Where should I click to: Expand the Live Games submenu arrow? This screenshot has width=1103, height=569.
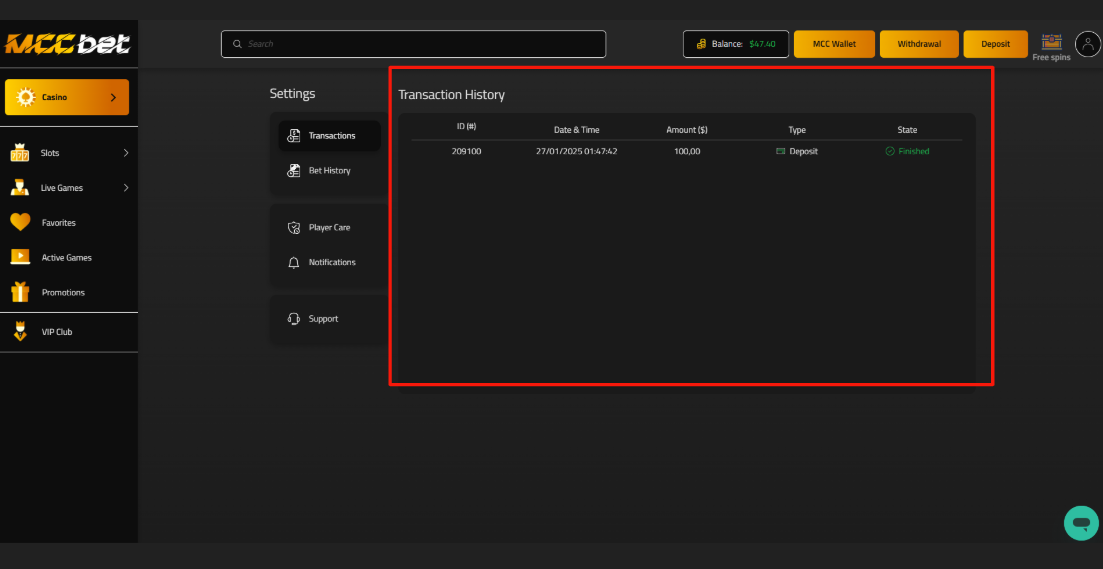click(x=126, y=188)
